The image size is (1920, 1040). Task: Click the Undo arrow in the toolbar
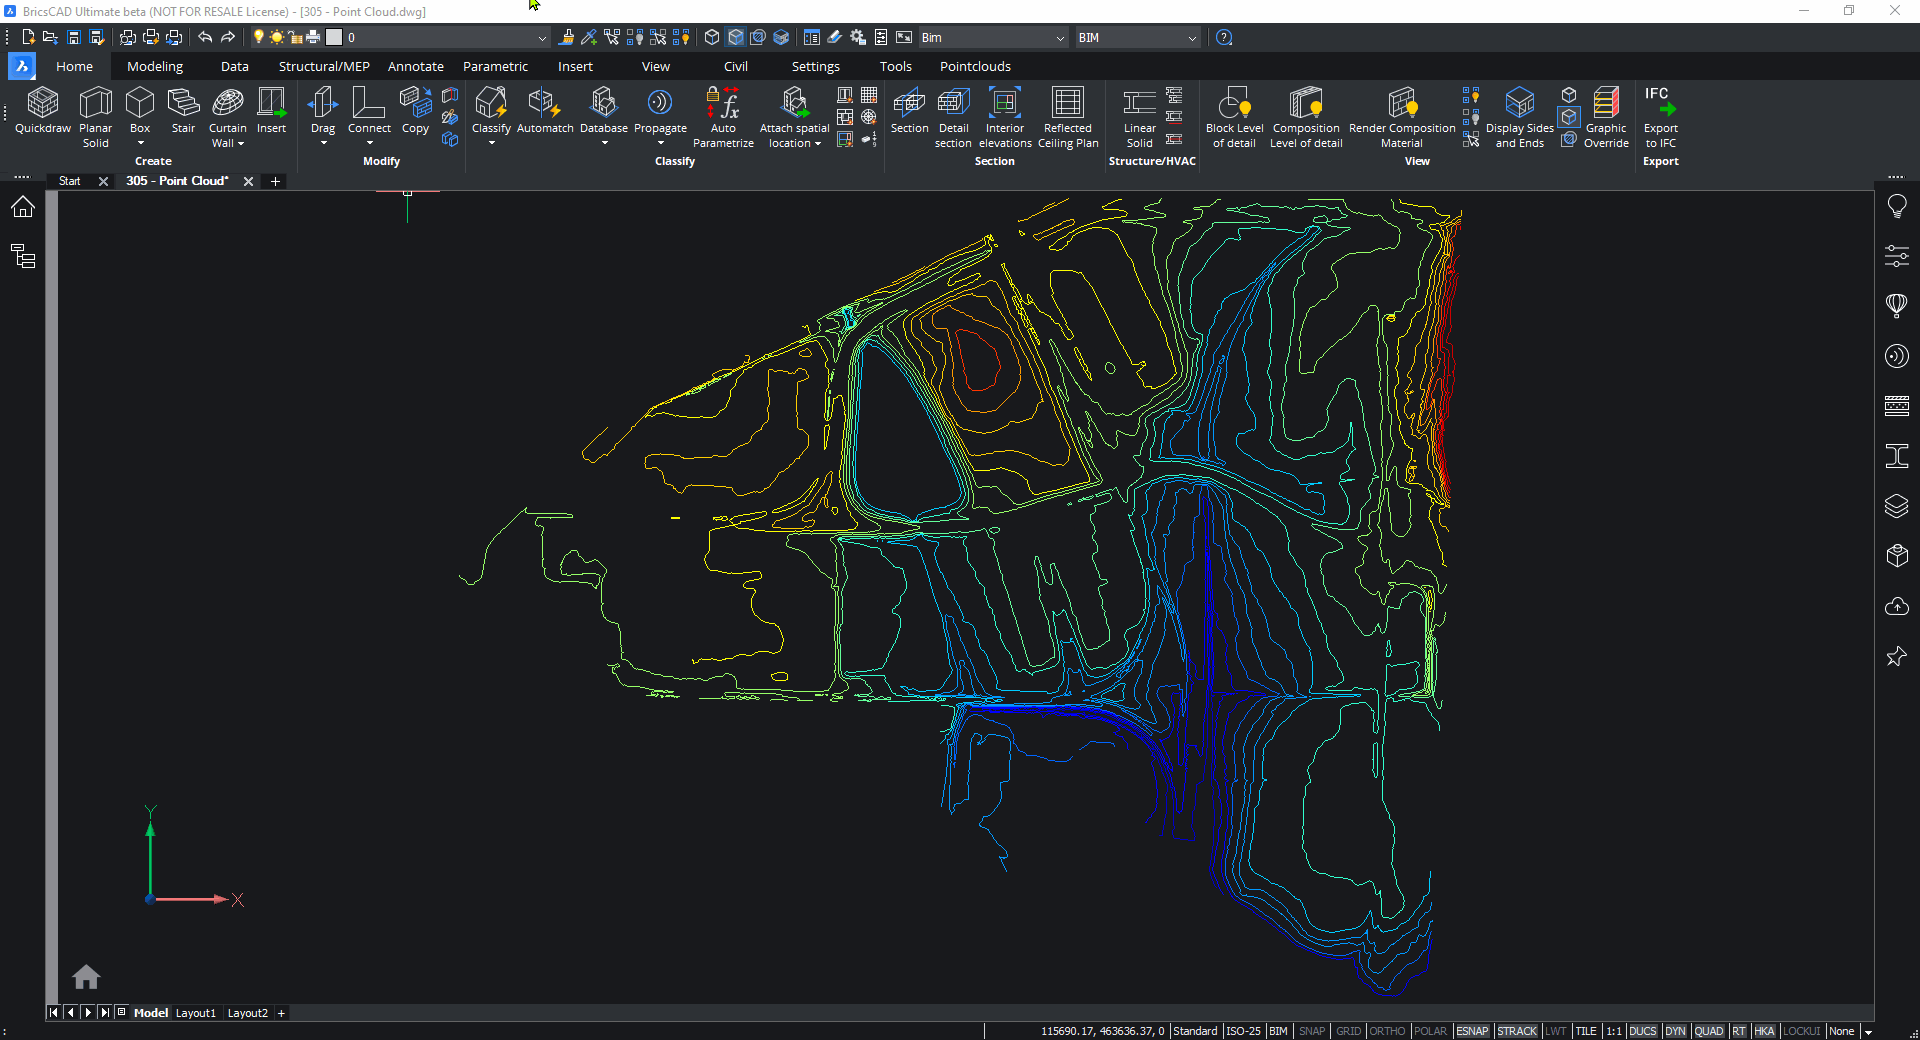coord(205,37)
